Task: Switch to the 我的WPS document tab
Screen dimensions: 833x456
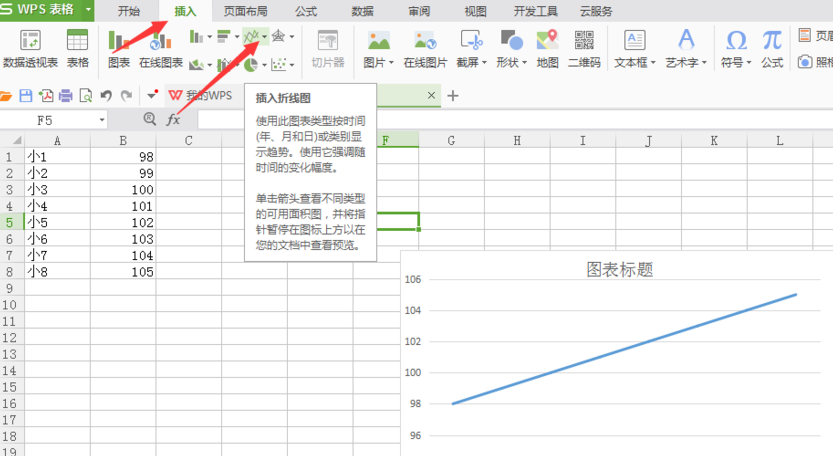Action: pyautogui.click(x=200, y=96)
